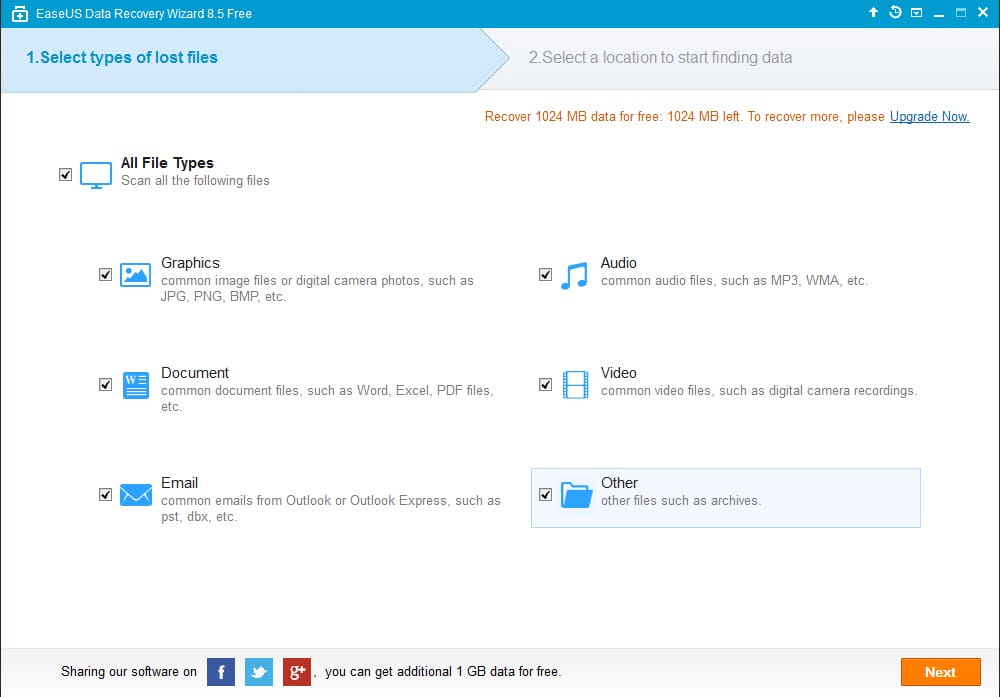The width and height of the screenshot is (1000, 697).
Task: Share on Twitter icon
Action: click(259, 672)
